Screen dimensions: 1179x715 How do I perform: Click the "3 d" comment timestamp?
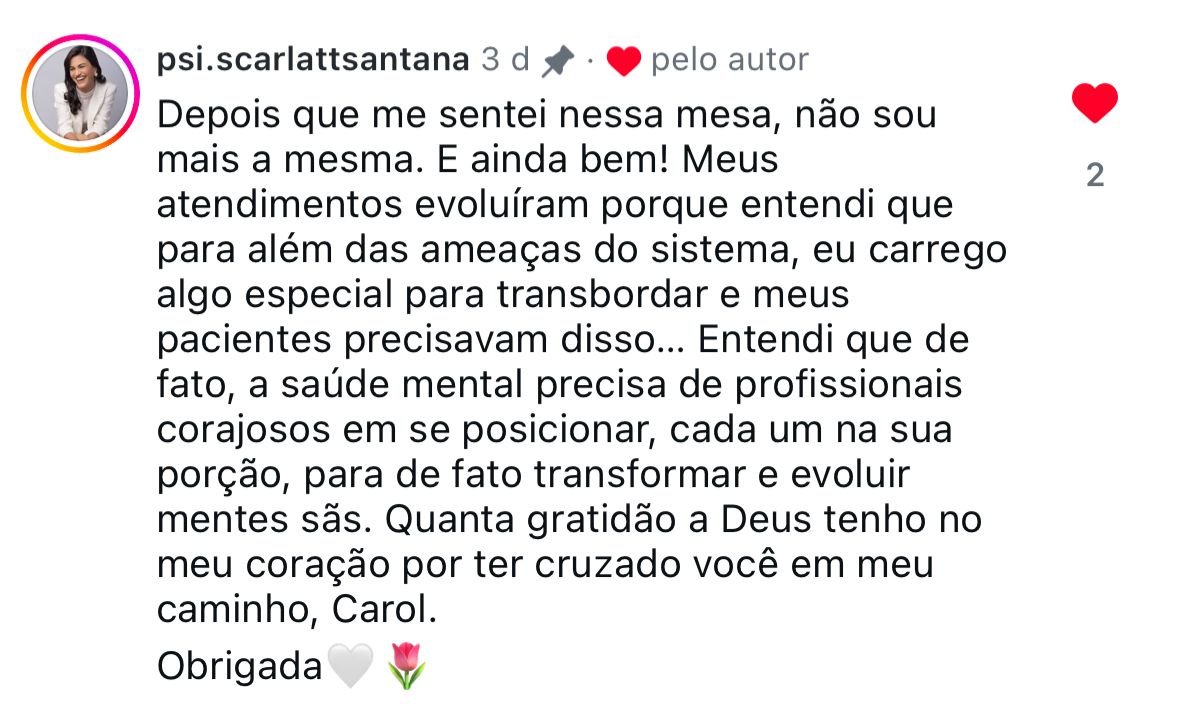[505, 60]
